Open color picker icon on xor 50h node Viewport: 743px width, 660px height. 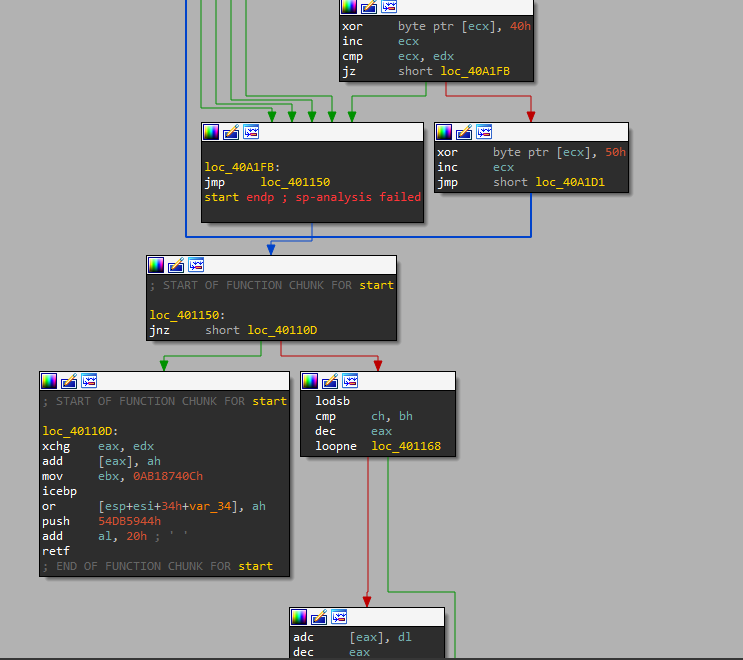[x=444, y=132]
